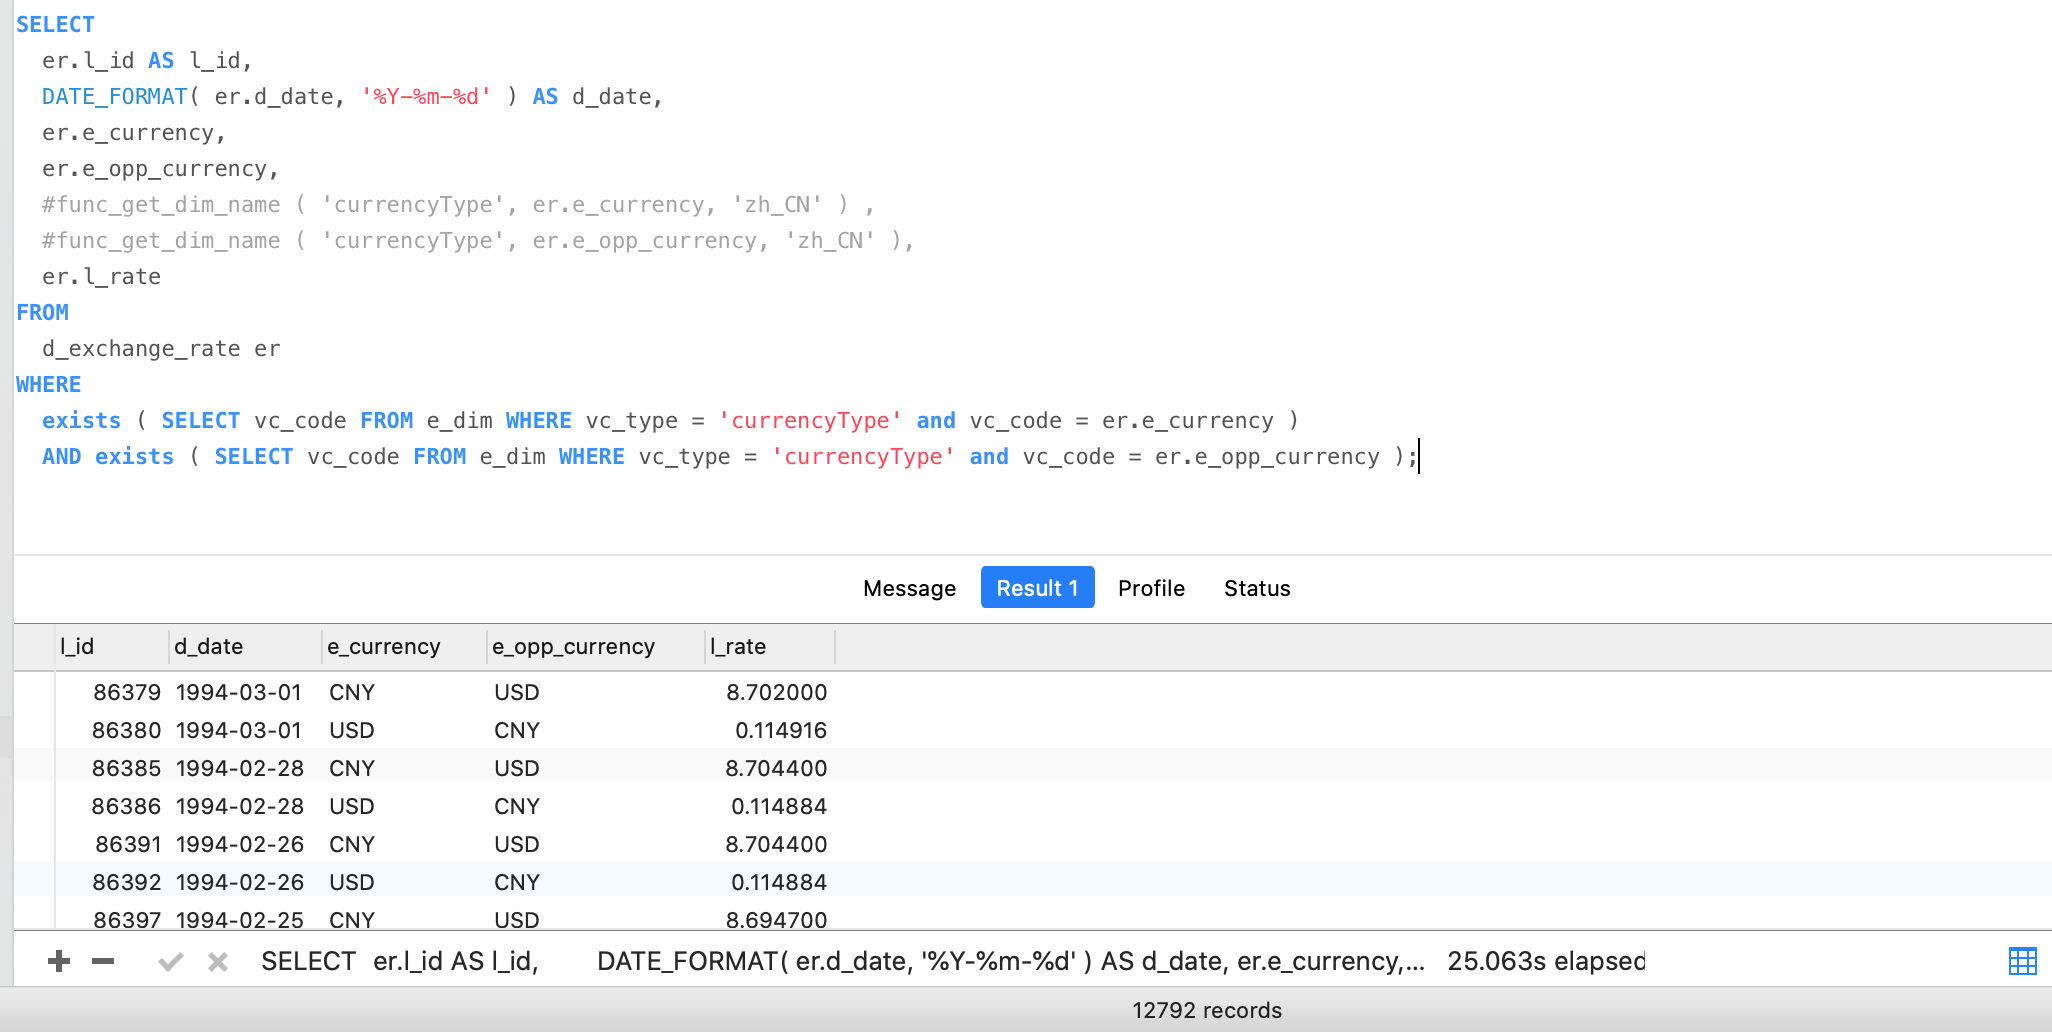Click the SQL statement preview in status bar

(x=842, y=961)
